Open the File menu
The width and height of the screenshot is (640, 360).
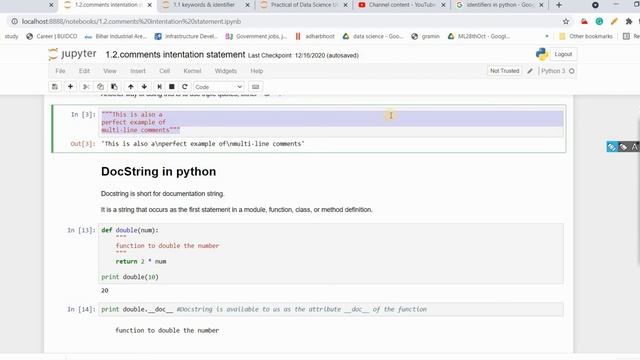click(60, 71)
